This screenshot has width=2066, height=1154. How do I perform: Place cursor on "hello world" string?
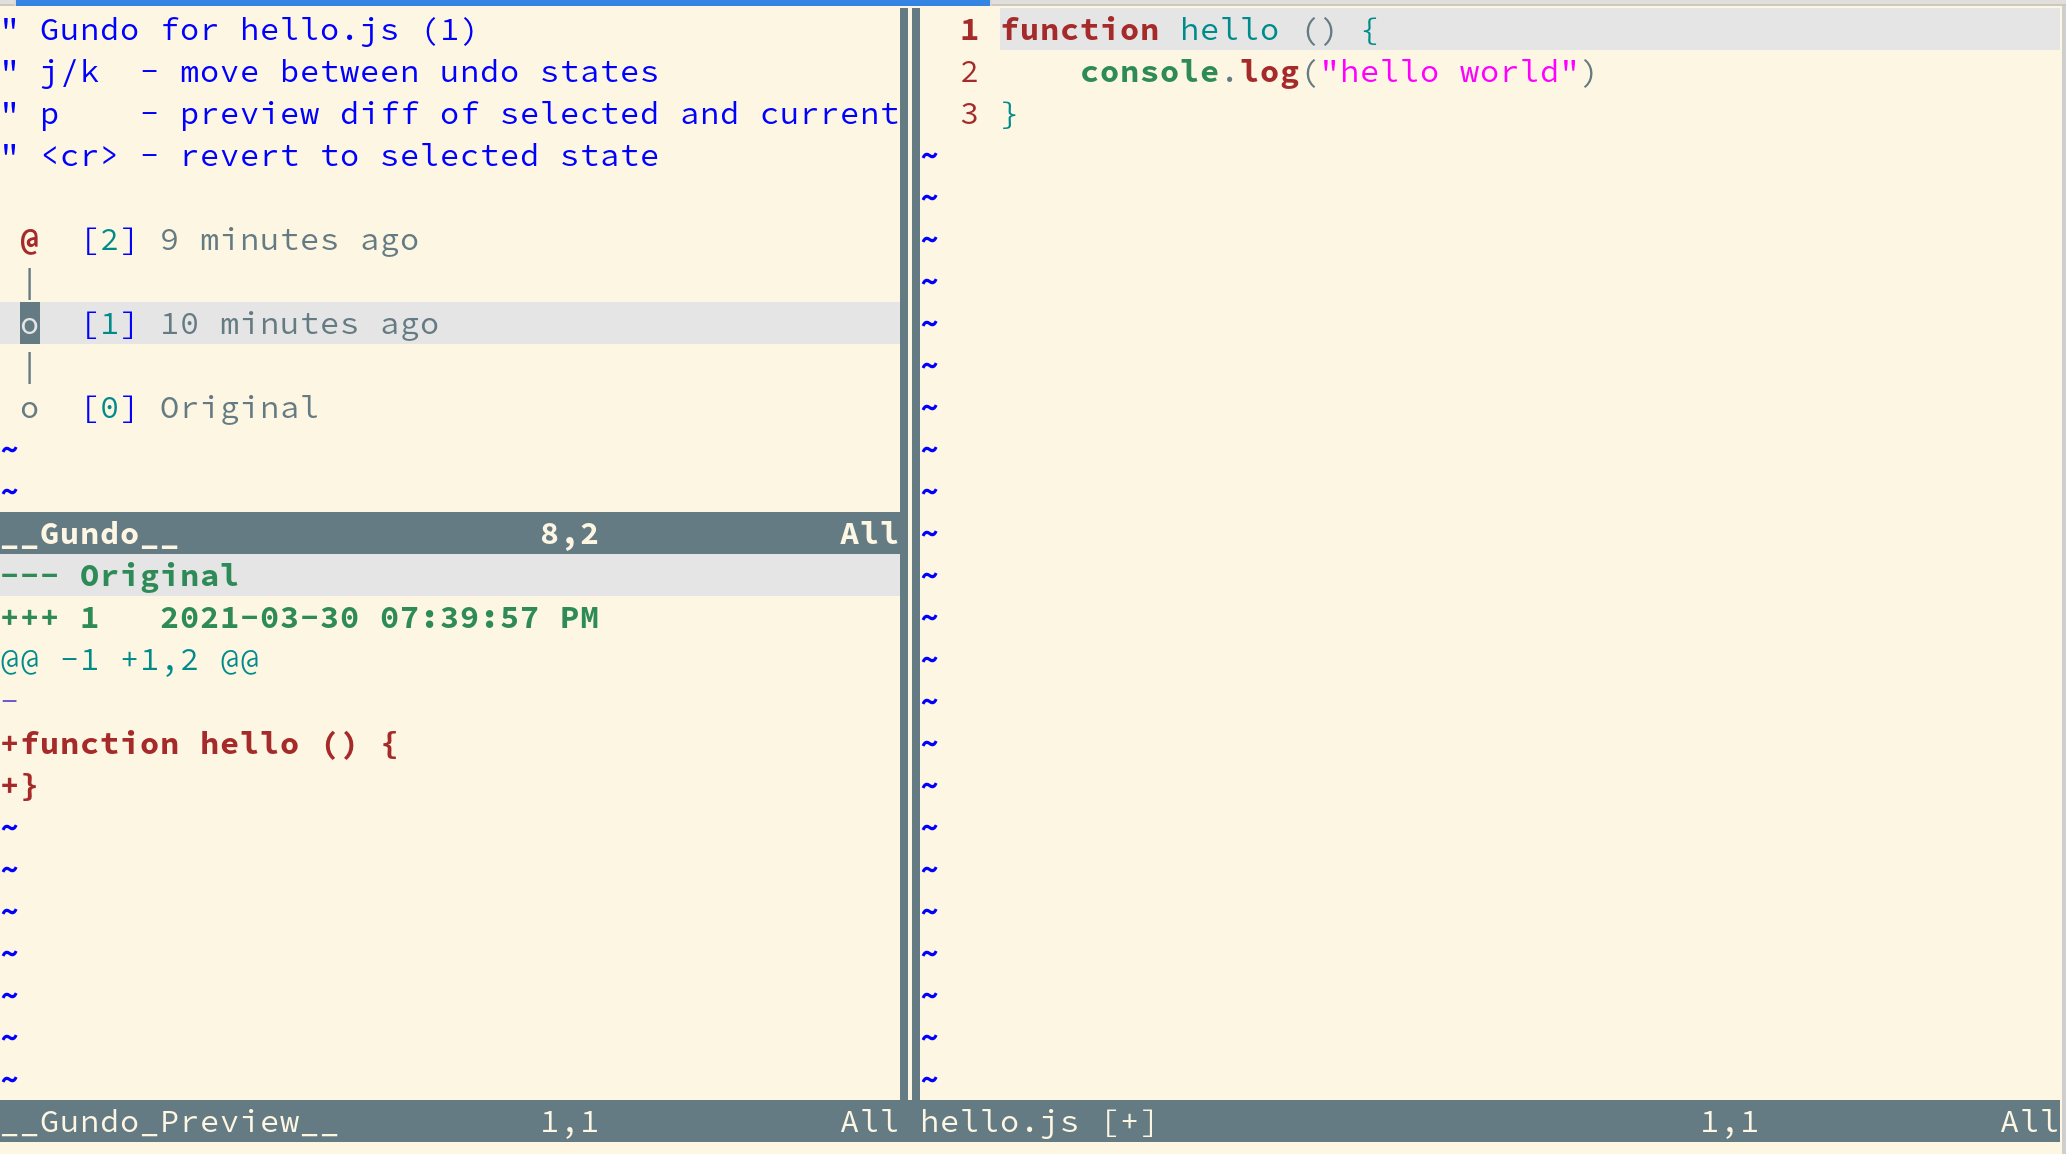tap(1448, 72)
